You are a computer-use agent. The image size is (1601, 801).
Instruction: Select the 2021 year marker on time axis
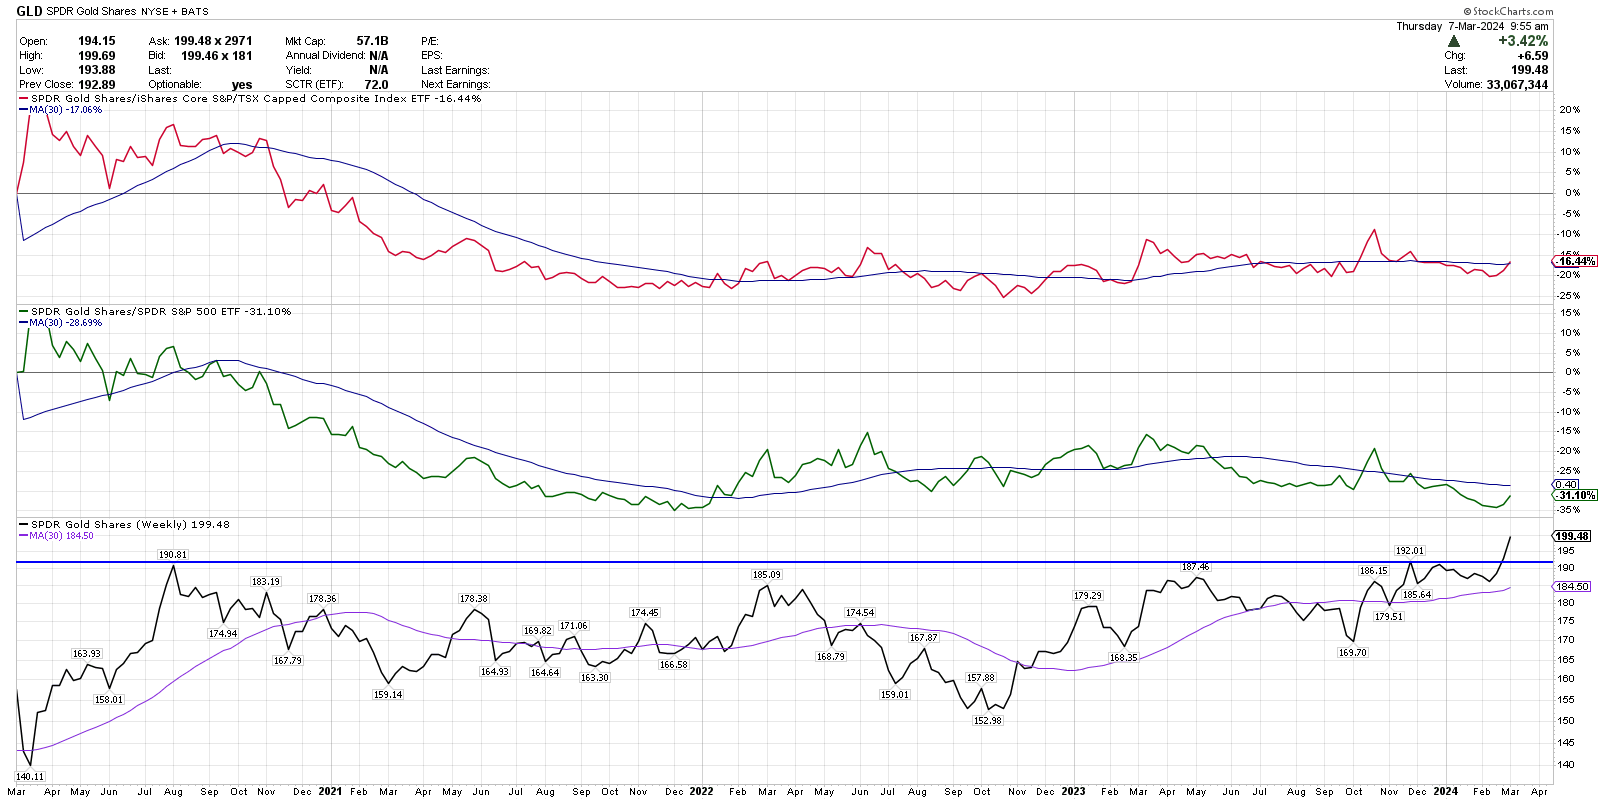(x=330, y=791)
